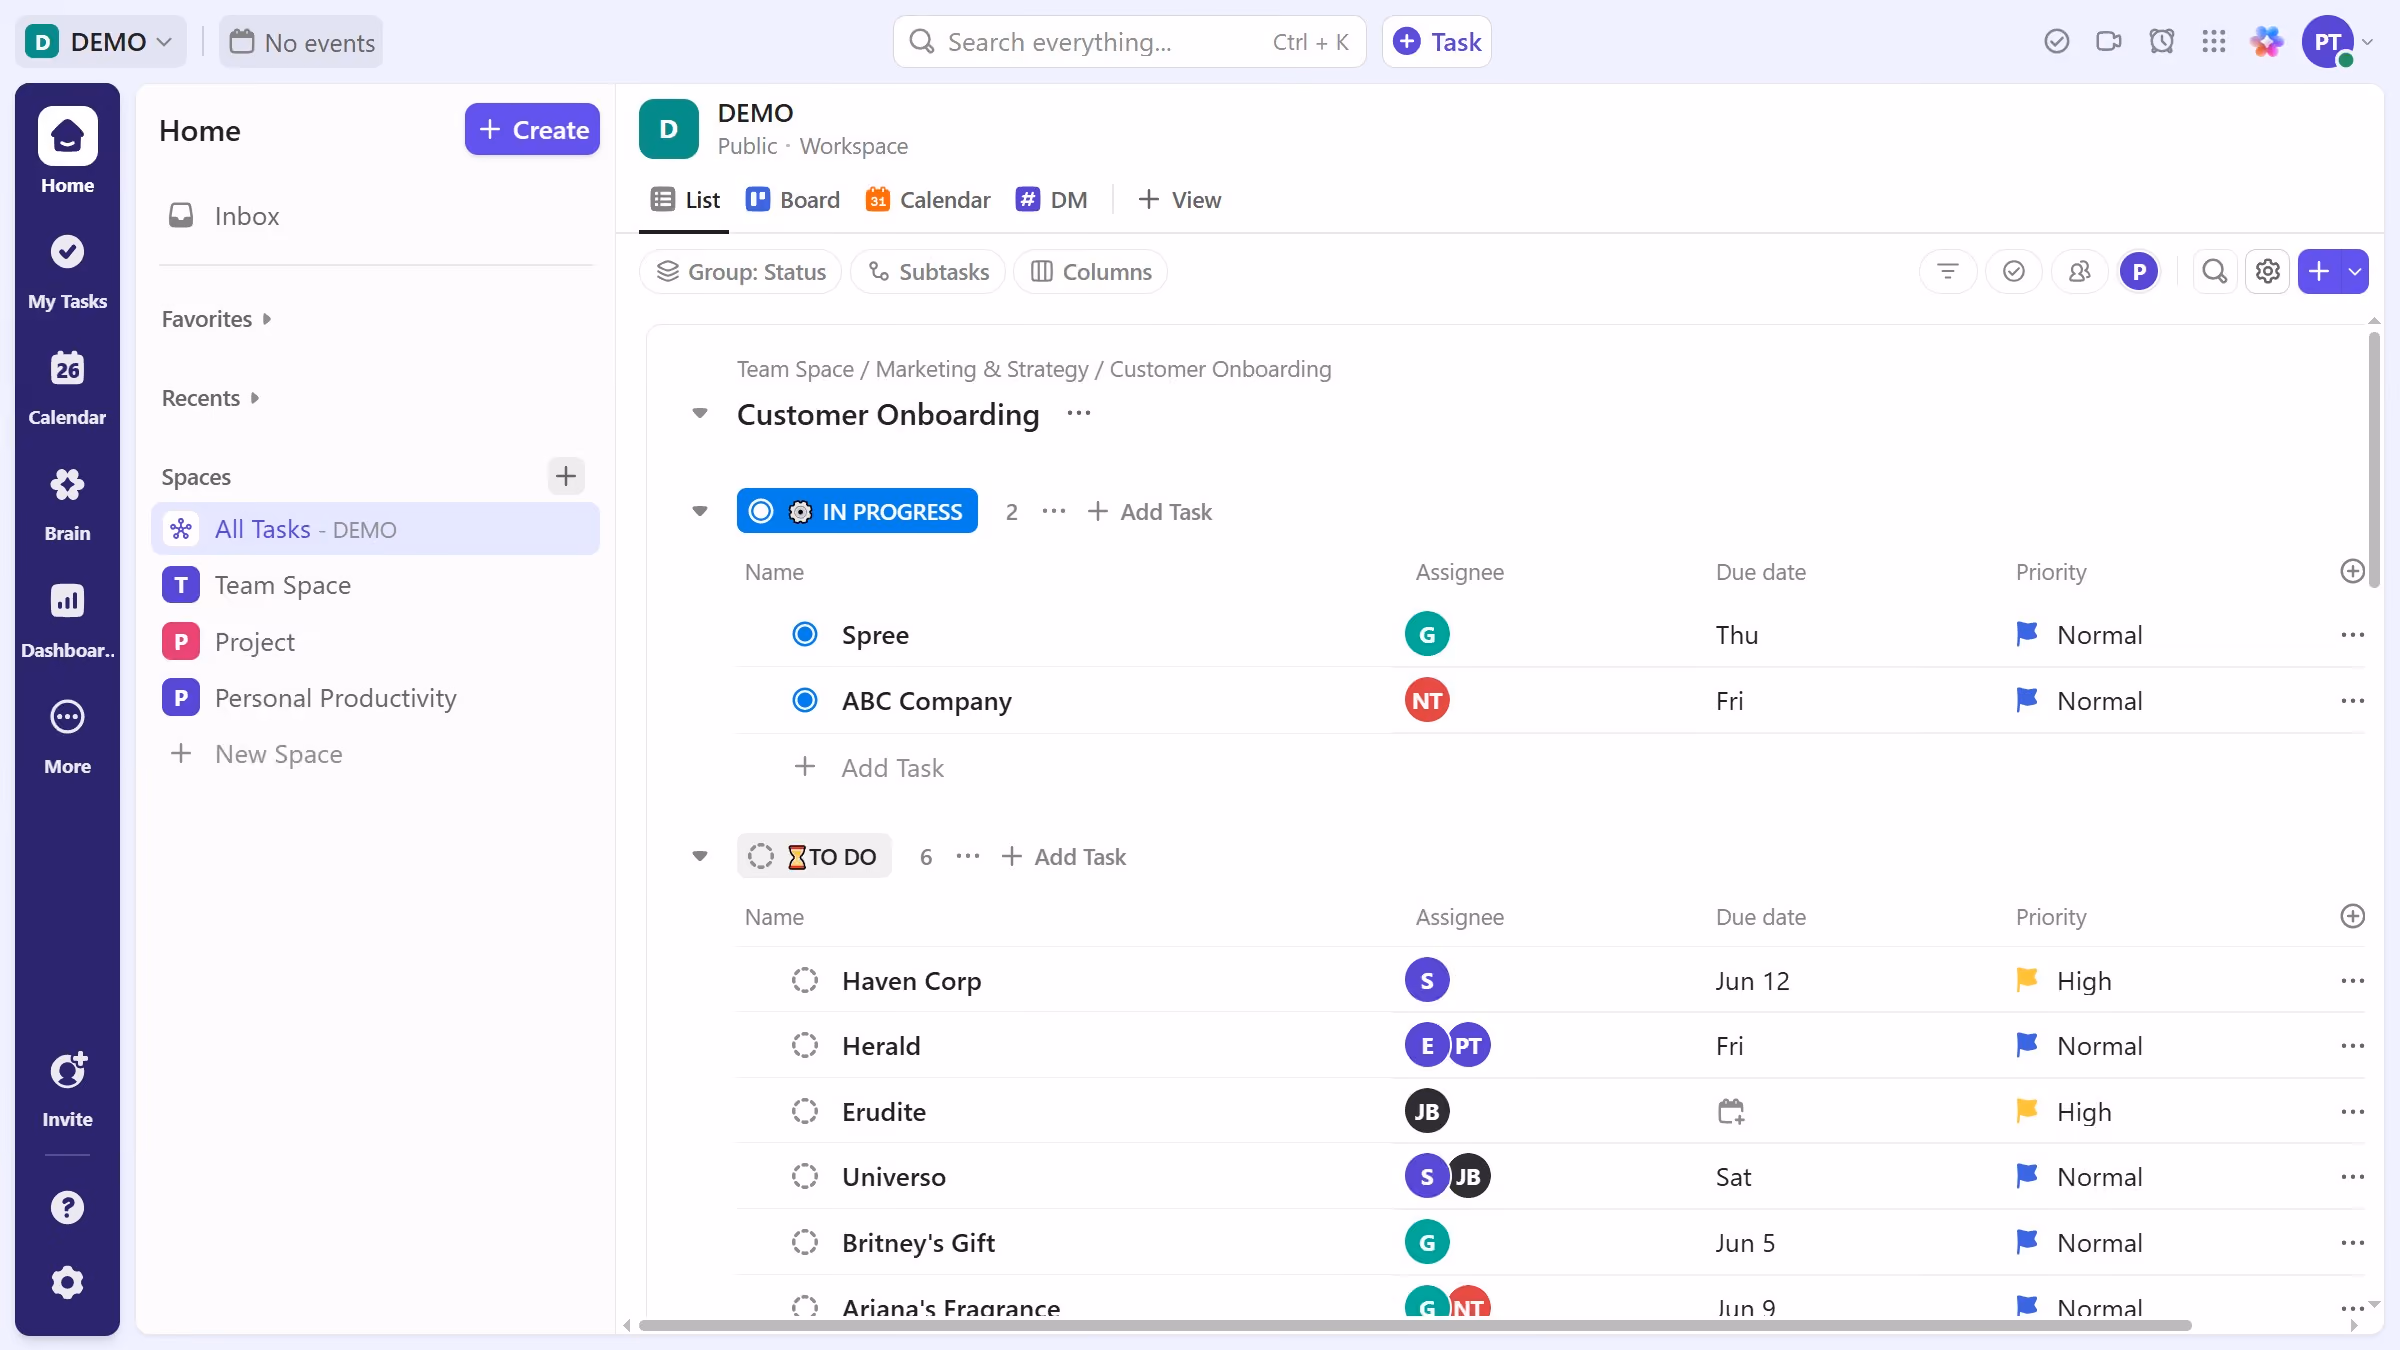Toggle status circle of ABC Company
Viewport: 2400px width, 1350px height.
(804, 700)
